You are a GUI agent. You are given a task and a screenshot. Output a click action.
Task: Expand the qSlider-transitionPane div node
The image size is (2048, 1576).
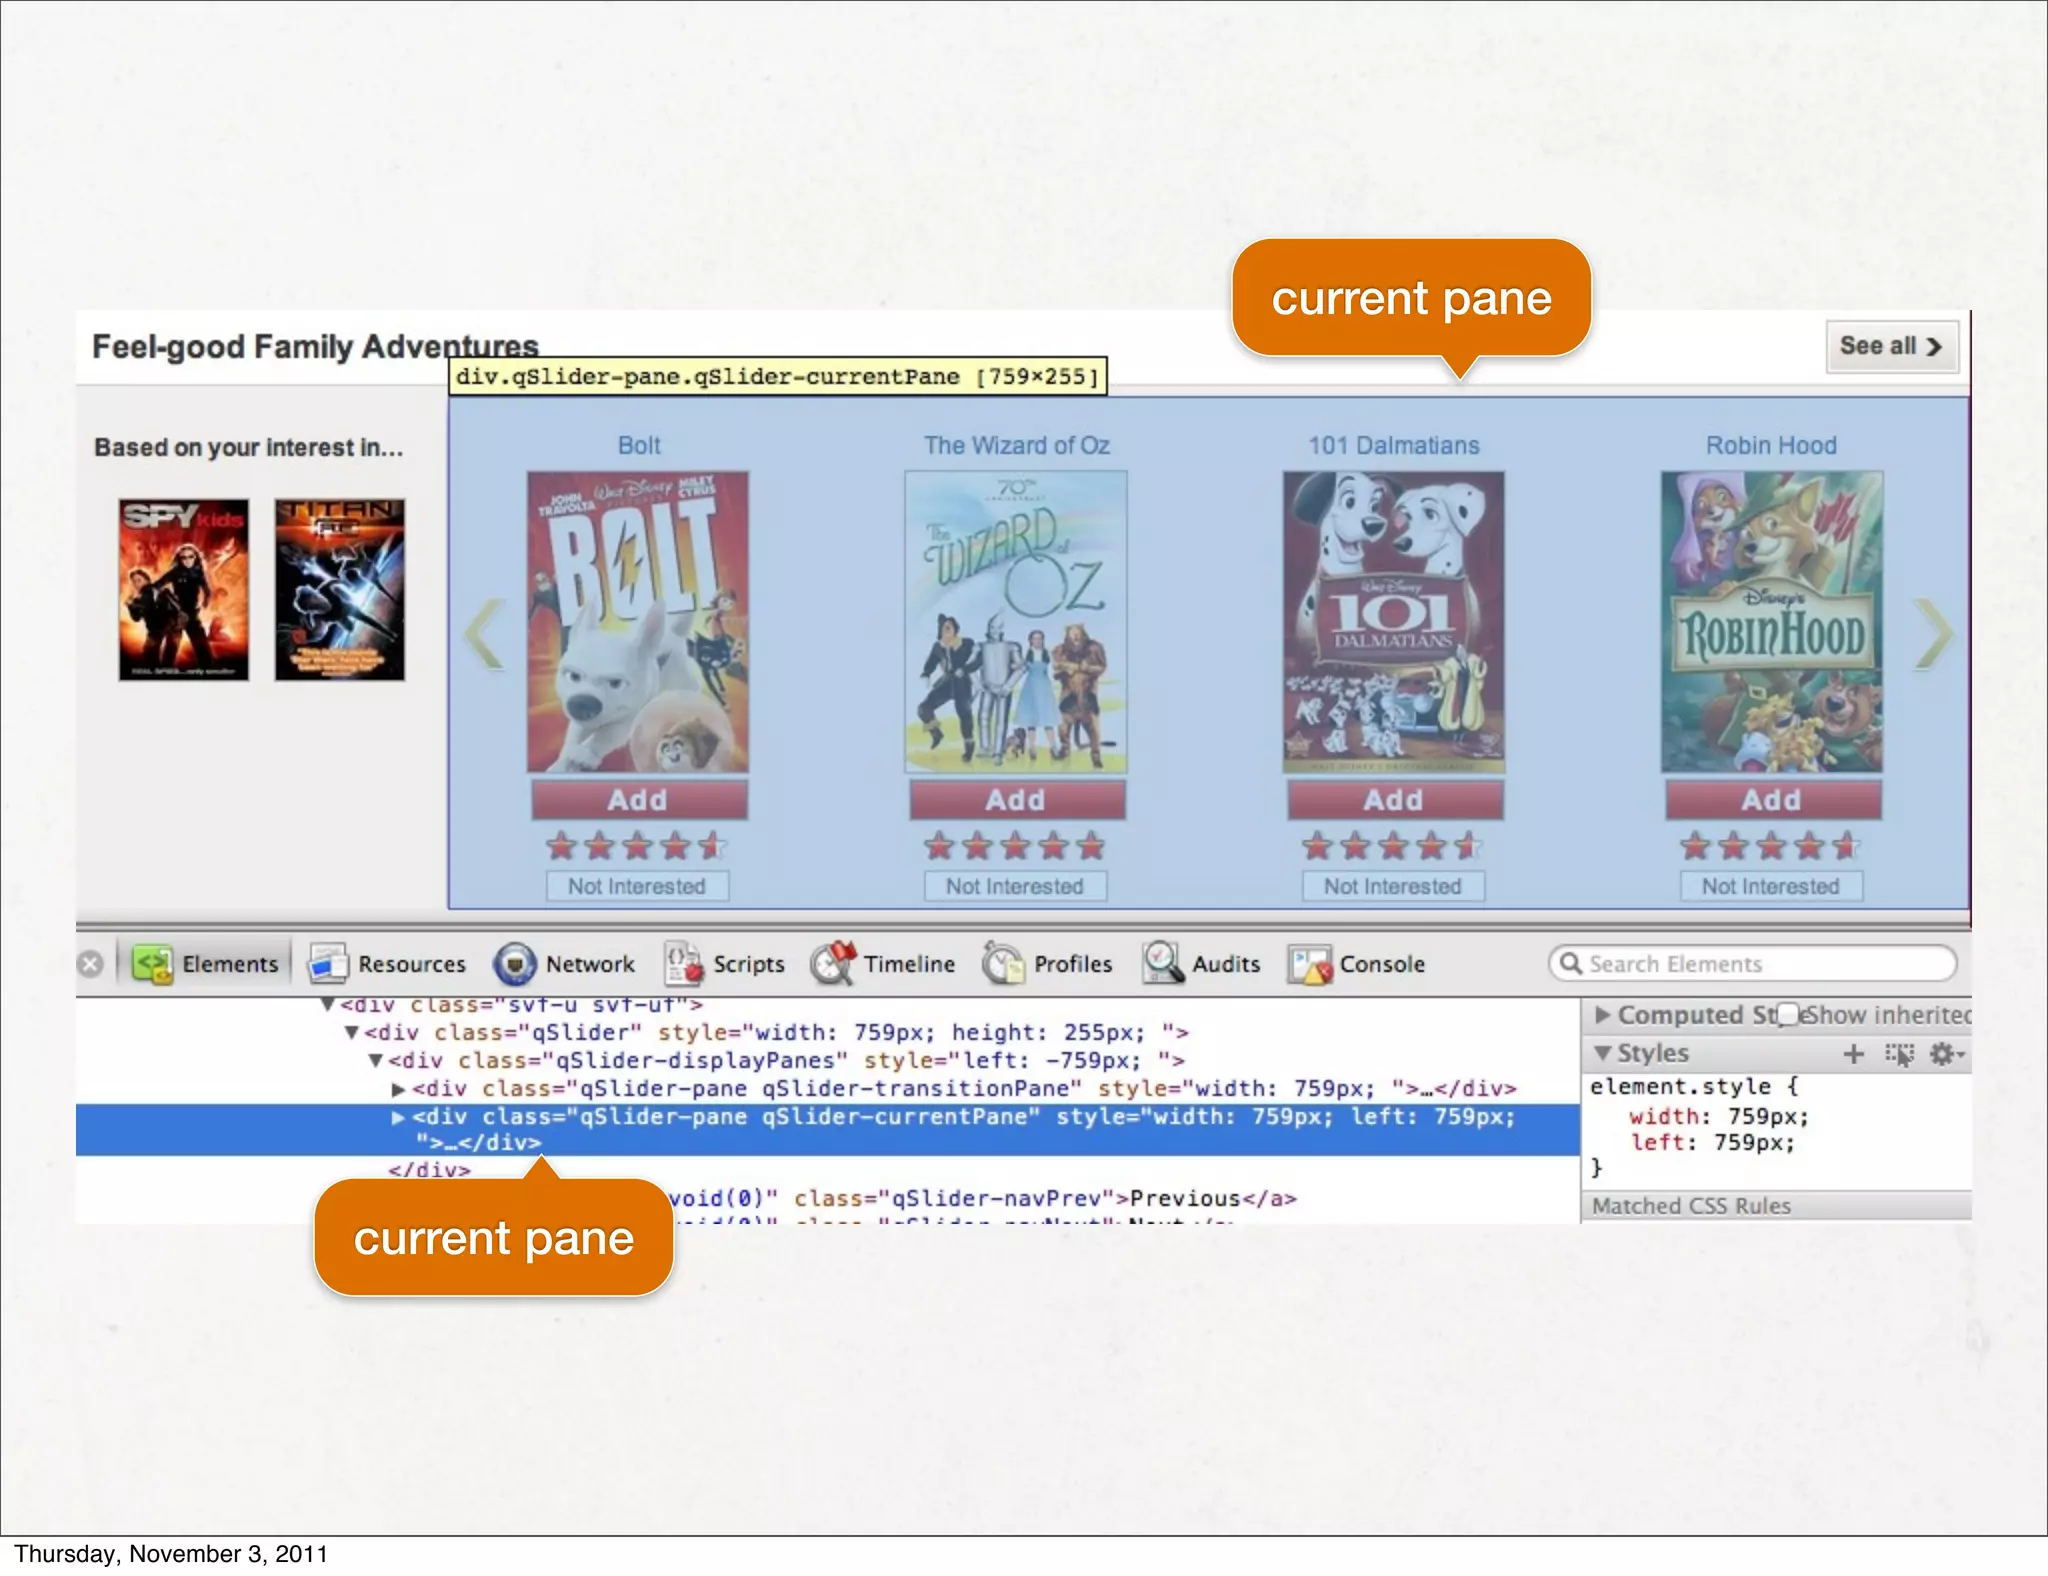click(x=398, y=1088)
